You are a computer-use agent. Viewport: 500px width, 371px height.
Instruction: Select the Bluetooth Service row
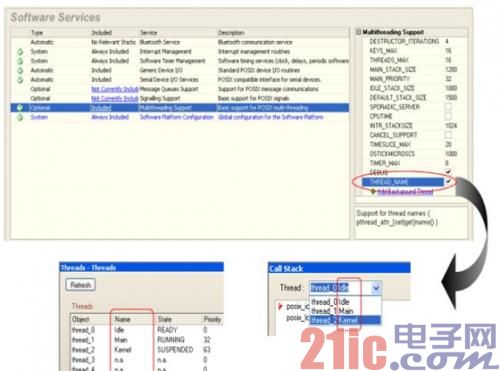pyautogui.click(x=180, y=42)
